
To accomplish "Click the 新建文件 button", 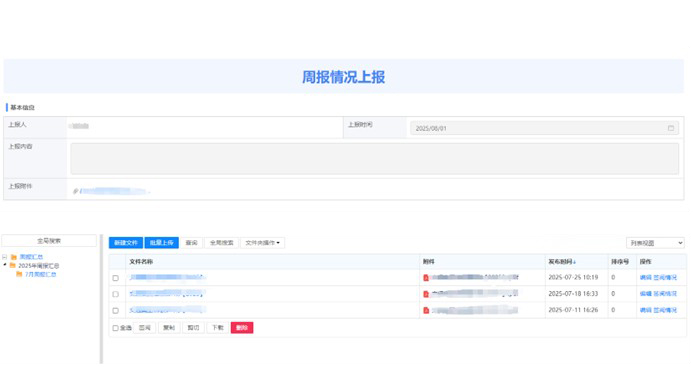I will click(x=126, y=243).
